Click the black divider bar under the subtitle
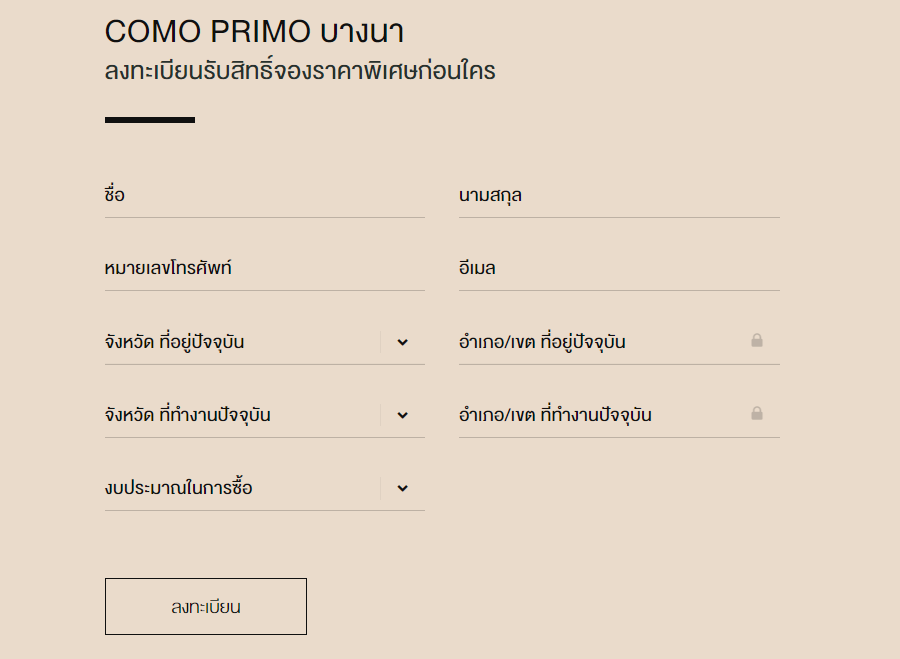Image resolution: width=900 pixels, height=659 pixels. tap(150, 120)
